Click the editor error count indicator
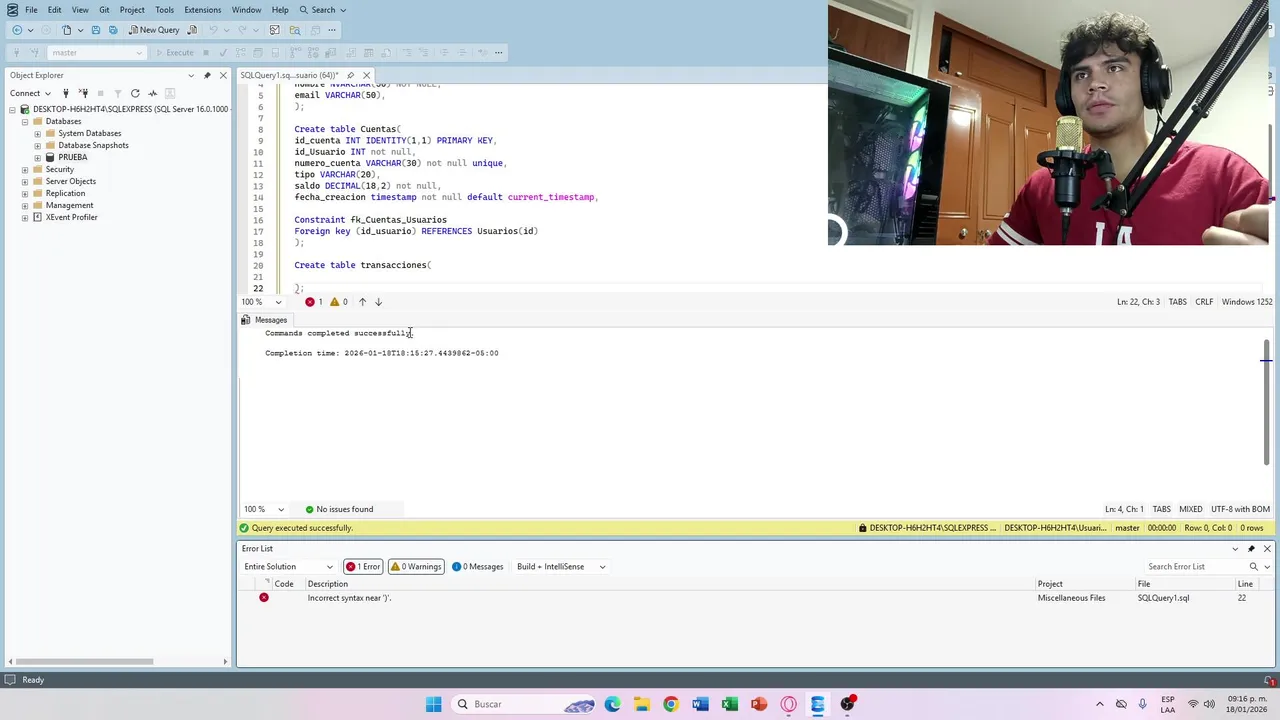 point(314,302)
